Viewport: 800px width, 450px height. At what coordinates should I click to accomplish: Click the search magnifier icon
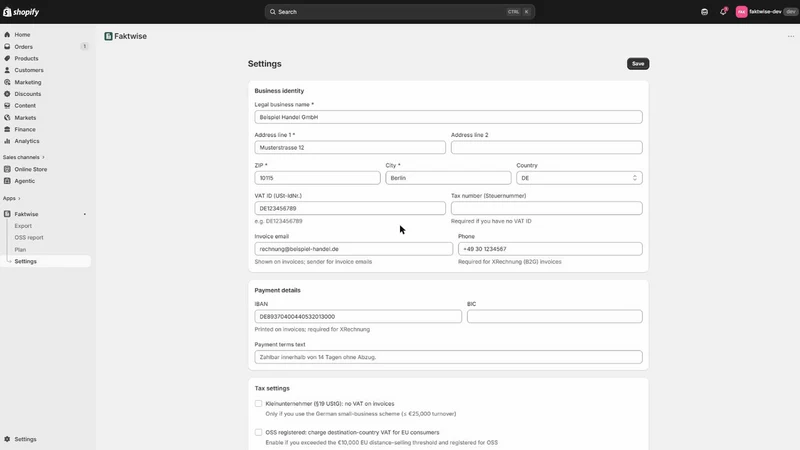[x=272, y=12]
